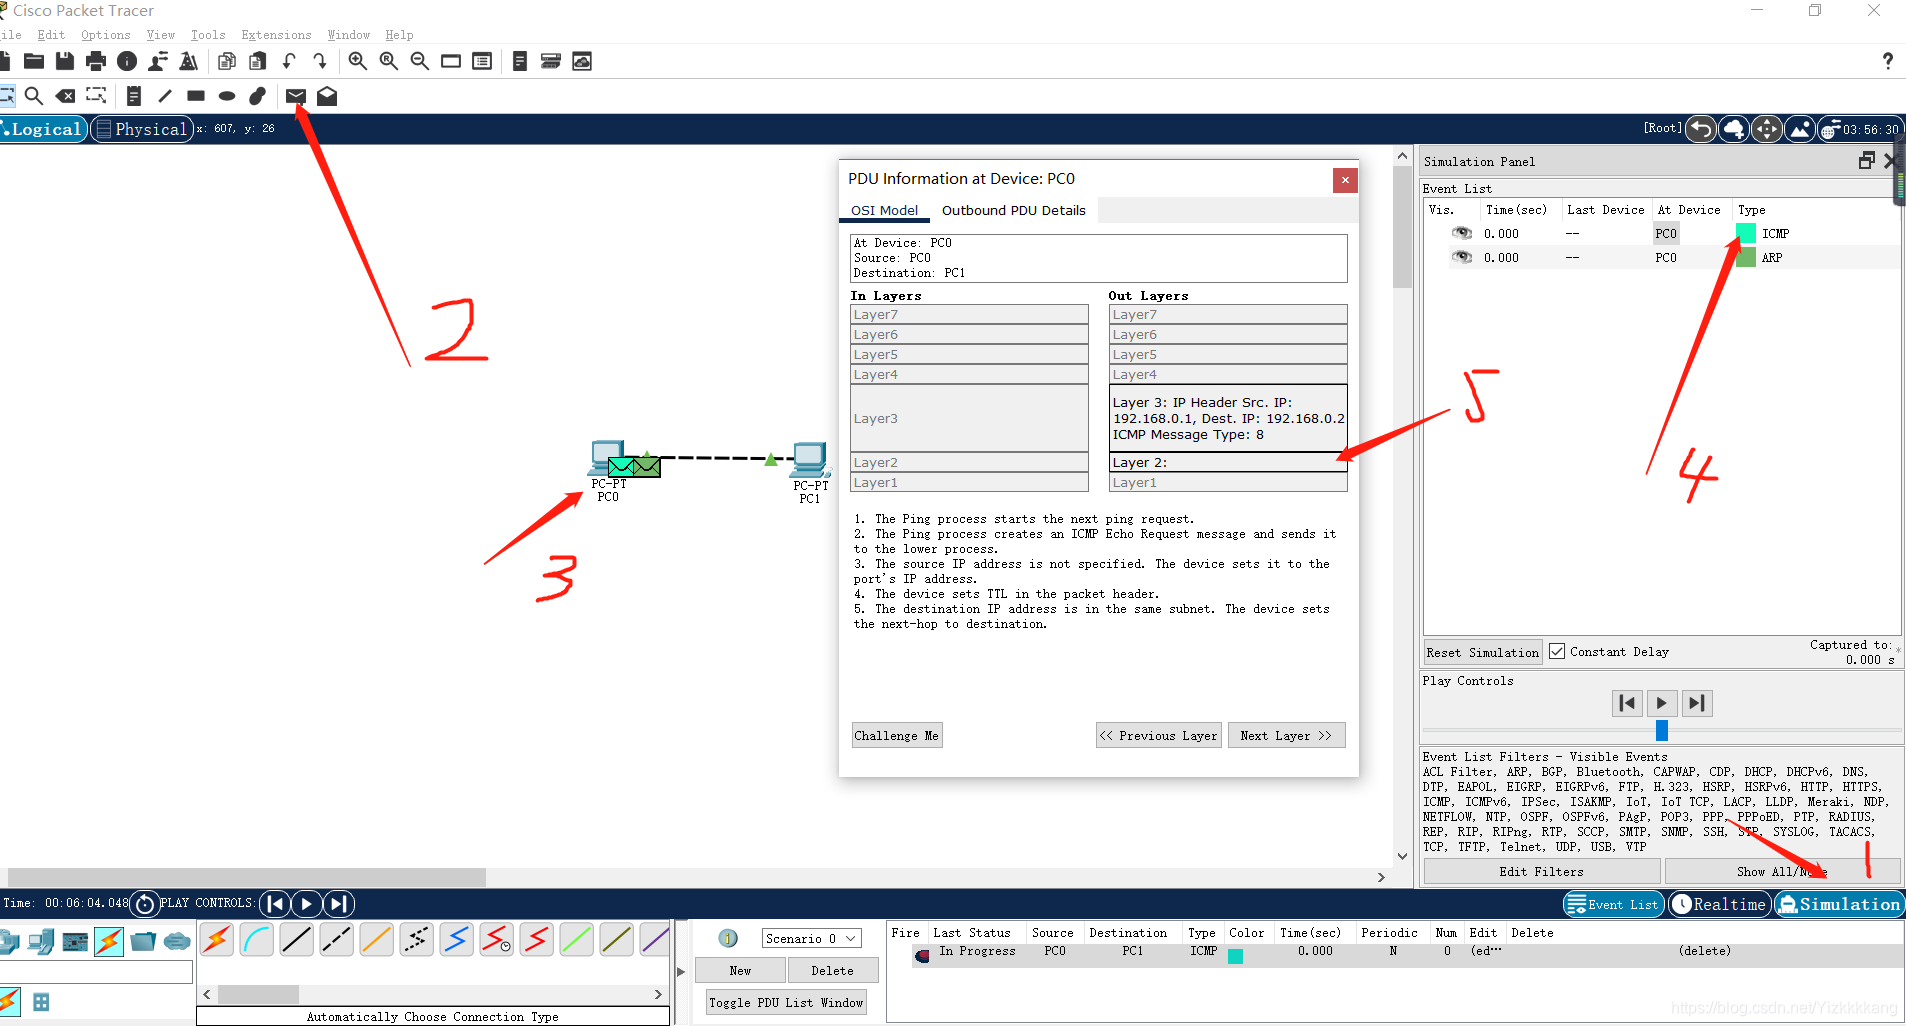Open file with the folder icon

(34, 62)
